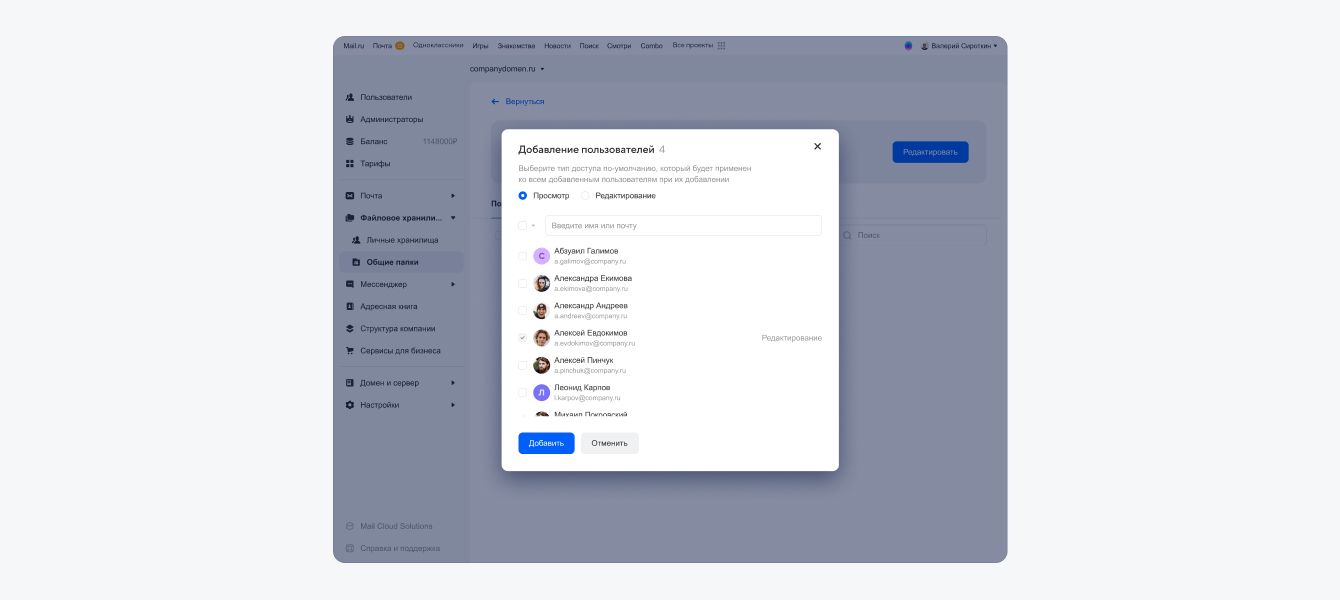1340x600 pixels.
Task: Select the Редактирование radio option
Action: (x=586, y=195)
